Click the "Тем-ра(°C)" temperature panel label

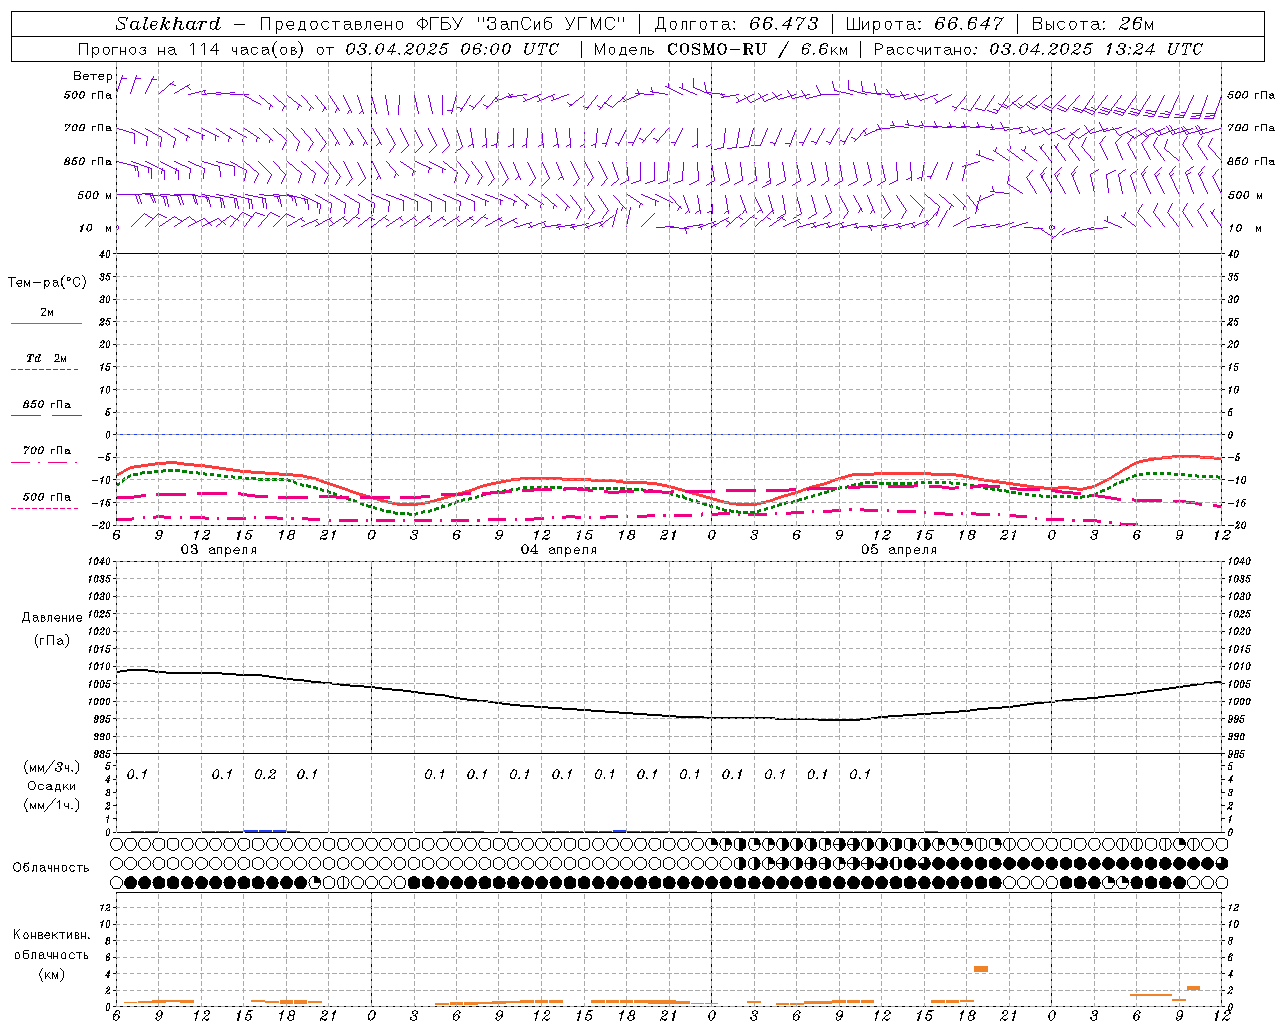(47, 283)
